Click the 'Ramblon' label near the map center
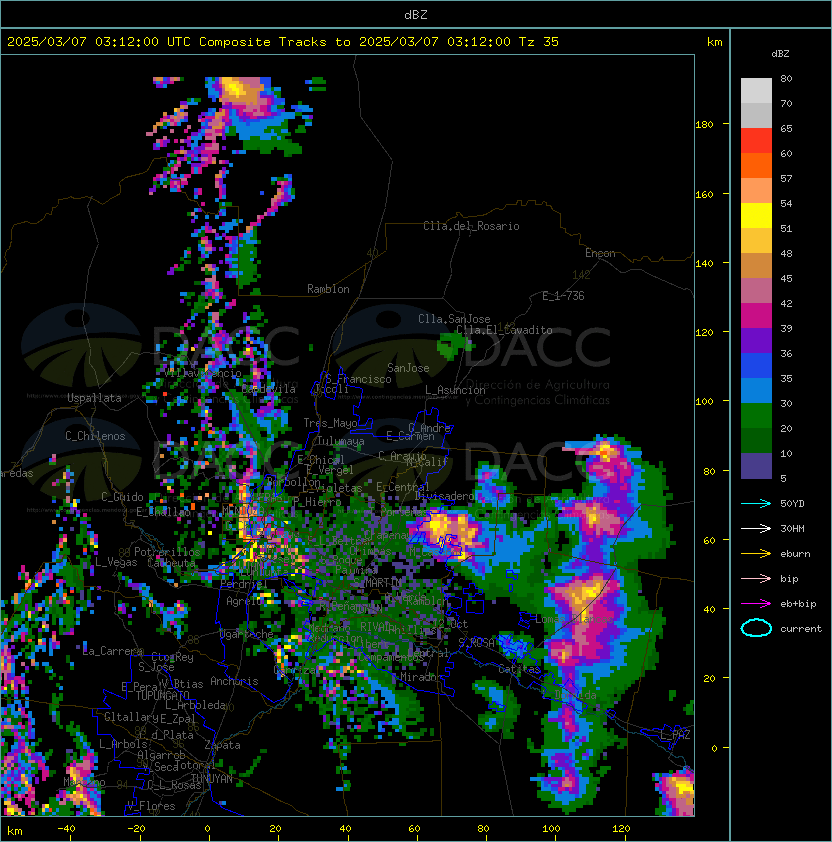Screen dimensions: 832x842 click(328, 289)
